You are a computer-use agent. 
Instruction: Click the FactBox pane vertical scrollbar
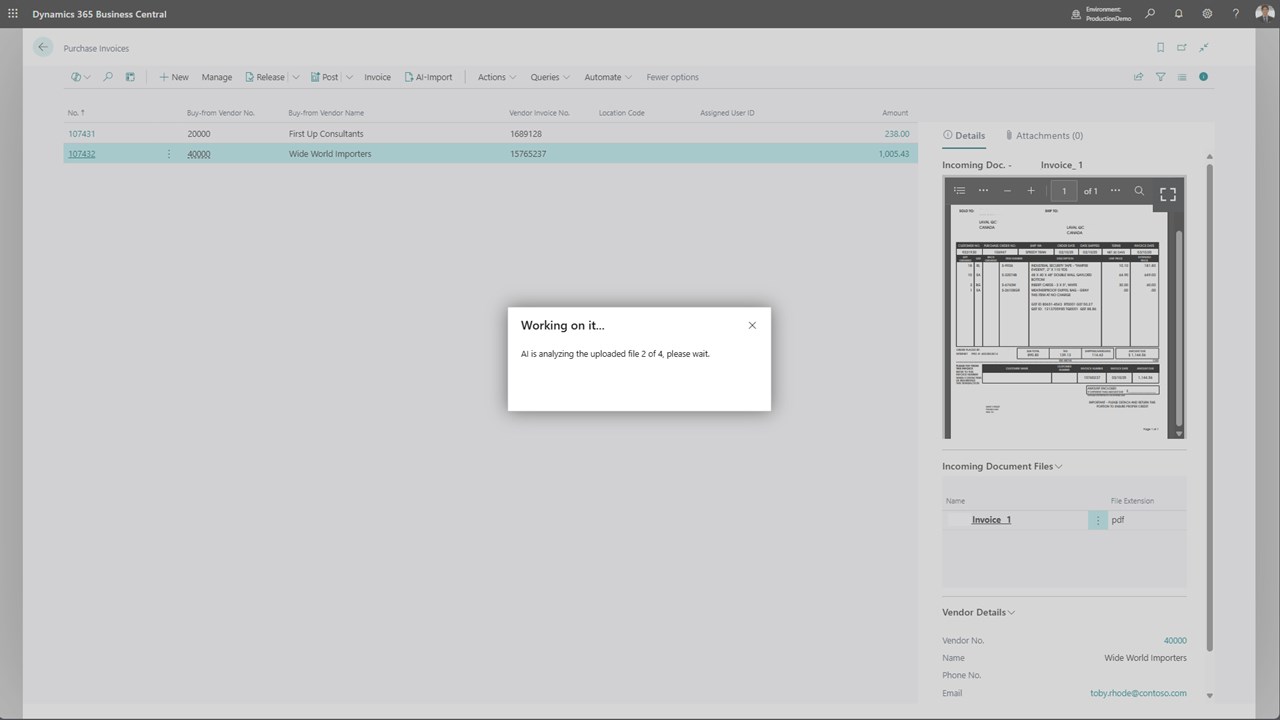click(x=1209, y=400)
